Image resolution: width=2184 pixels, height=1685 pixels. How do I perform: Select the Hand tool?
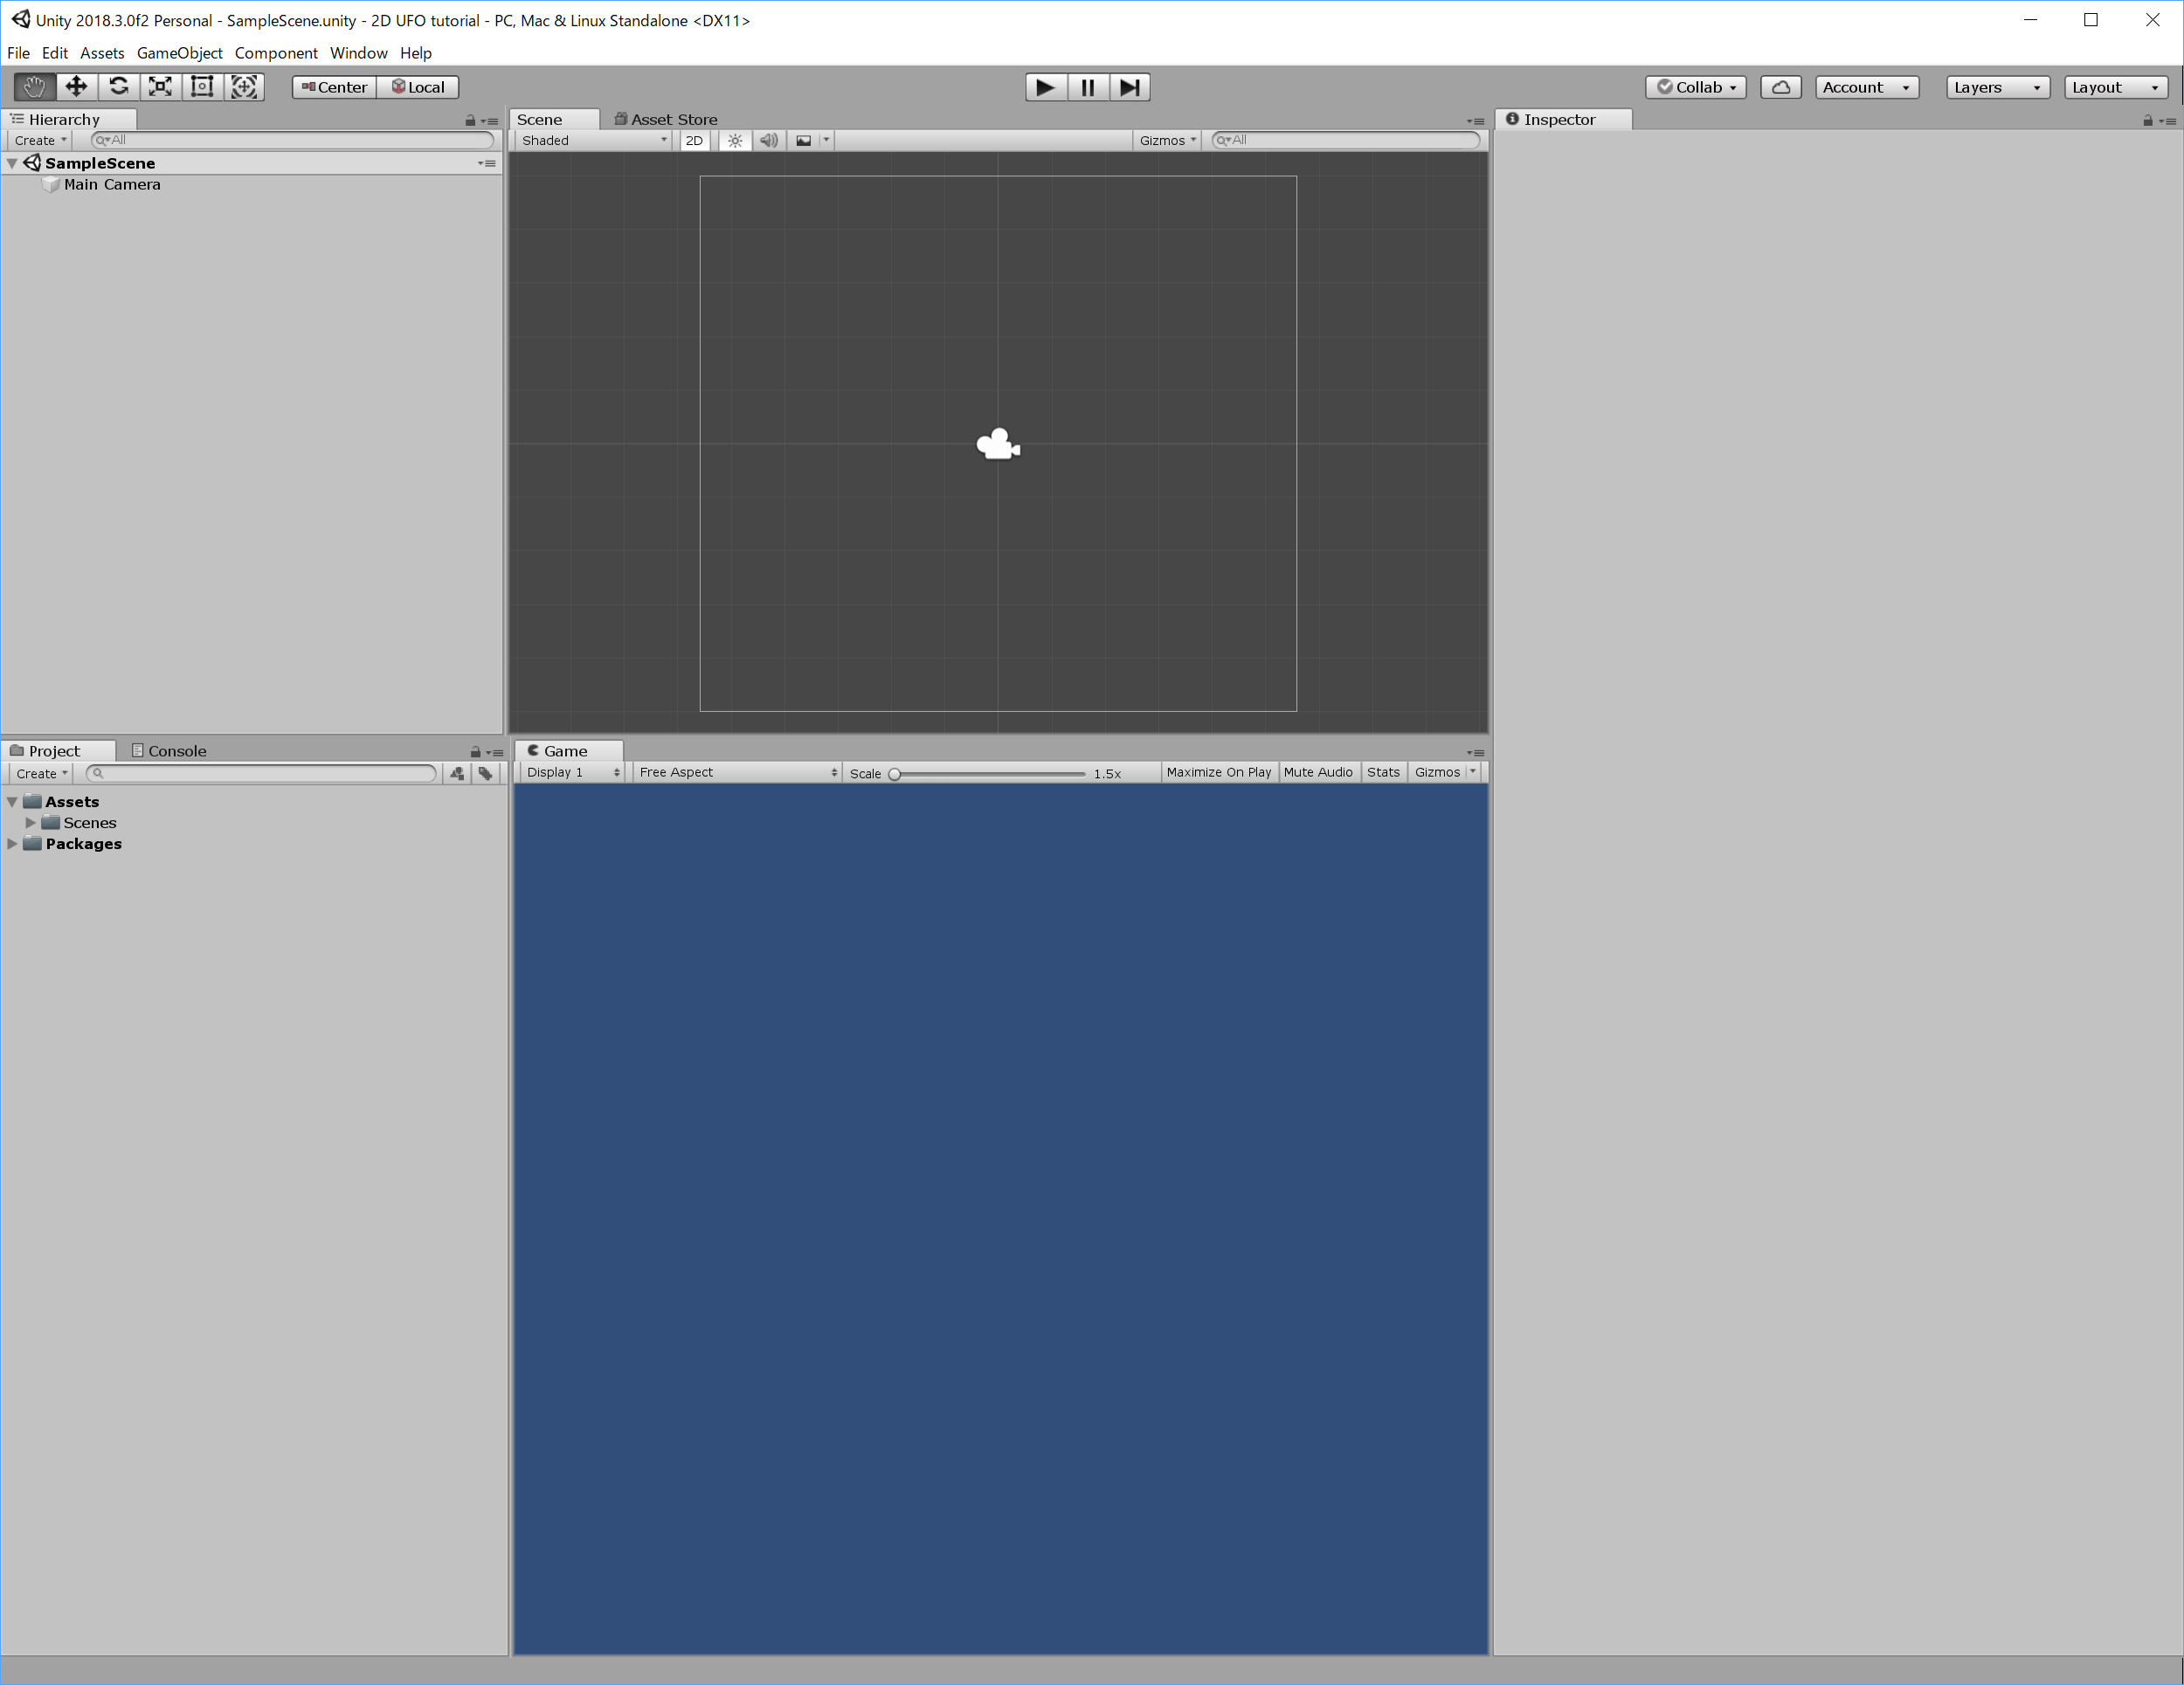point(34,87)
